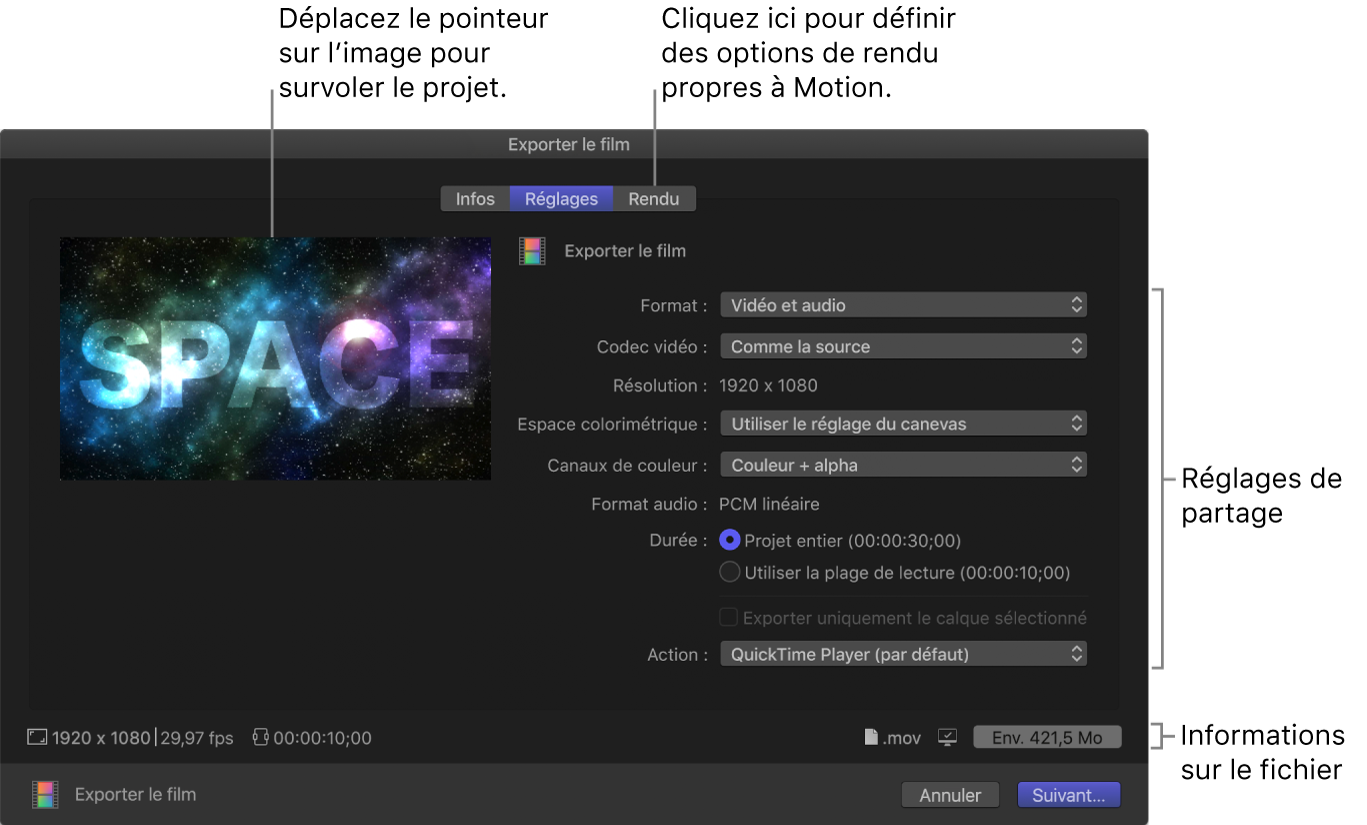Open the Canaux de couleur dropdown

(x=902, y=464)
